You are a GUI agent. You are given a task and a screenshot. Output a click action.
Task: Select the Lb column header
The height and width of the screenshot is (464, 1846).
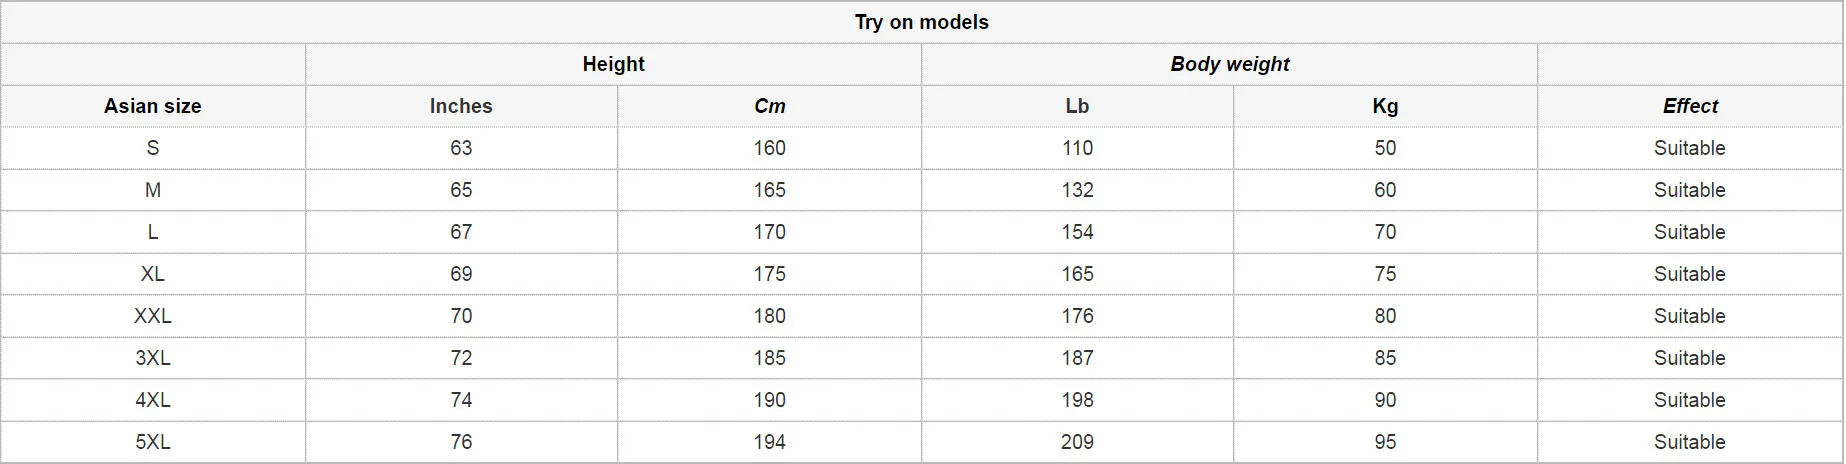[x=1077, y=106]
